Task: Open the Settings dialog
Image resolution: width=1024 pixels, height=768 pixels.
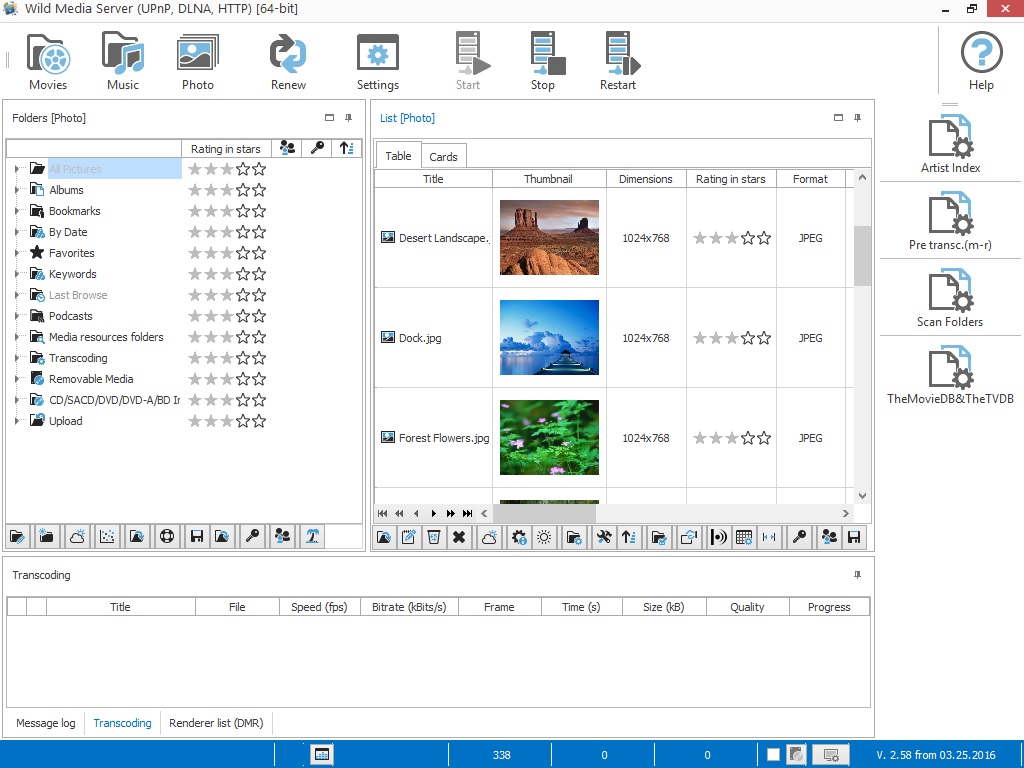Action: click(x=378, y=61)
